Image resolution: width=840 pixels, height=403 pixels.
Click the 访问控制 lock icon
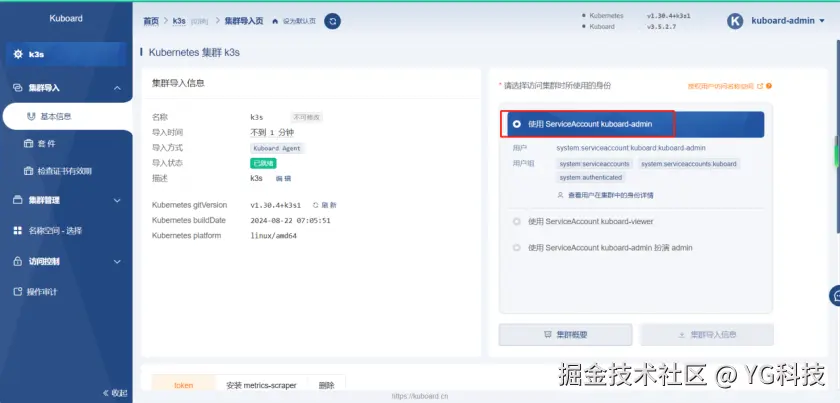coord(18,262)
